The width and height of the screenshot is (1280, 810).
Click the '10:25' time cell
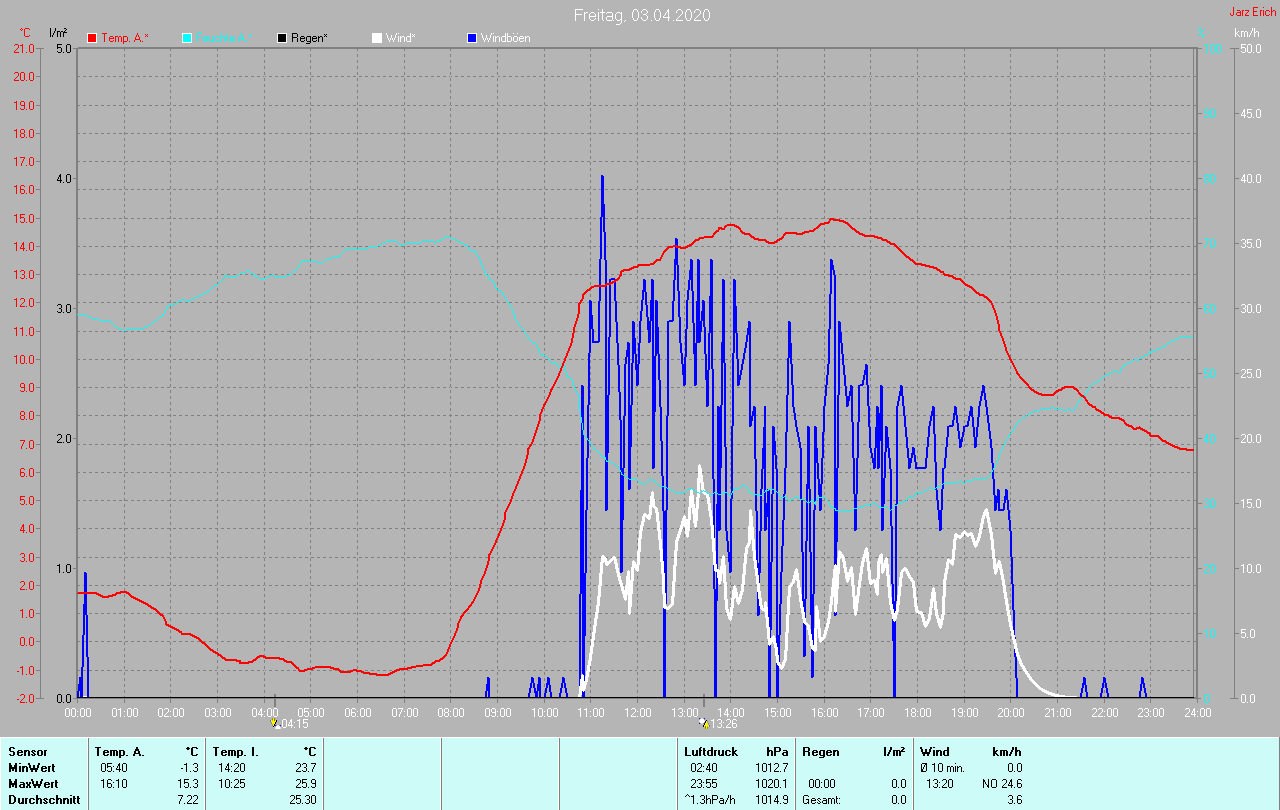point(231,784)
